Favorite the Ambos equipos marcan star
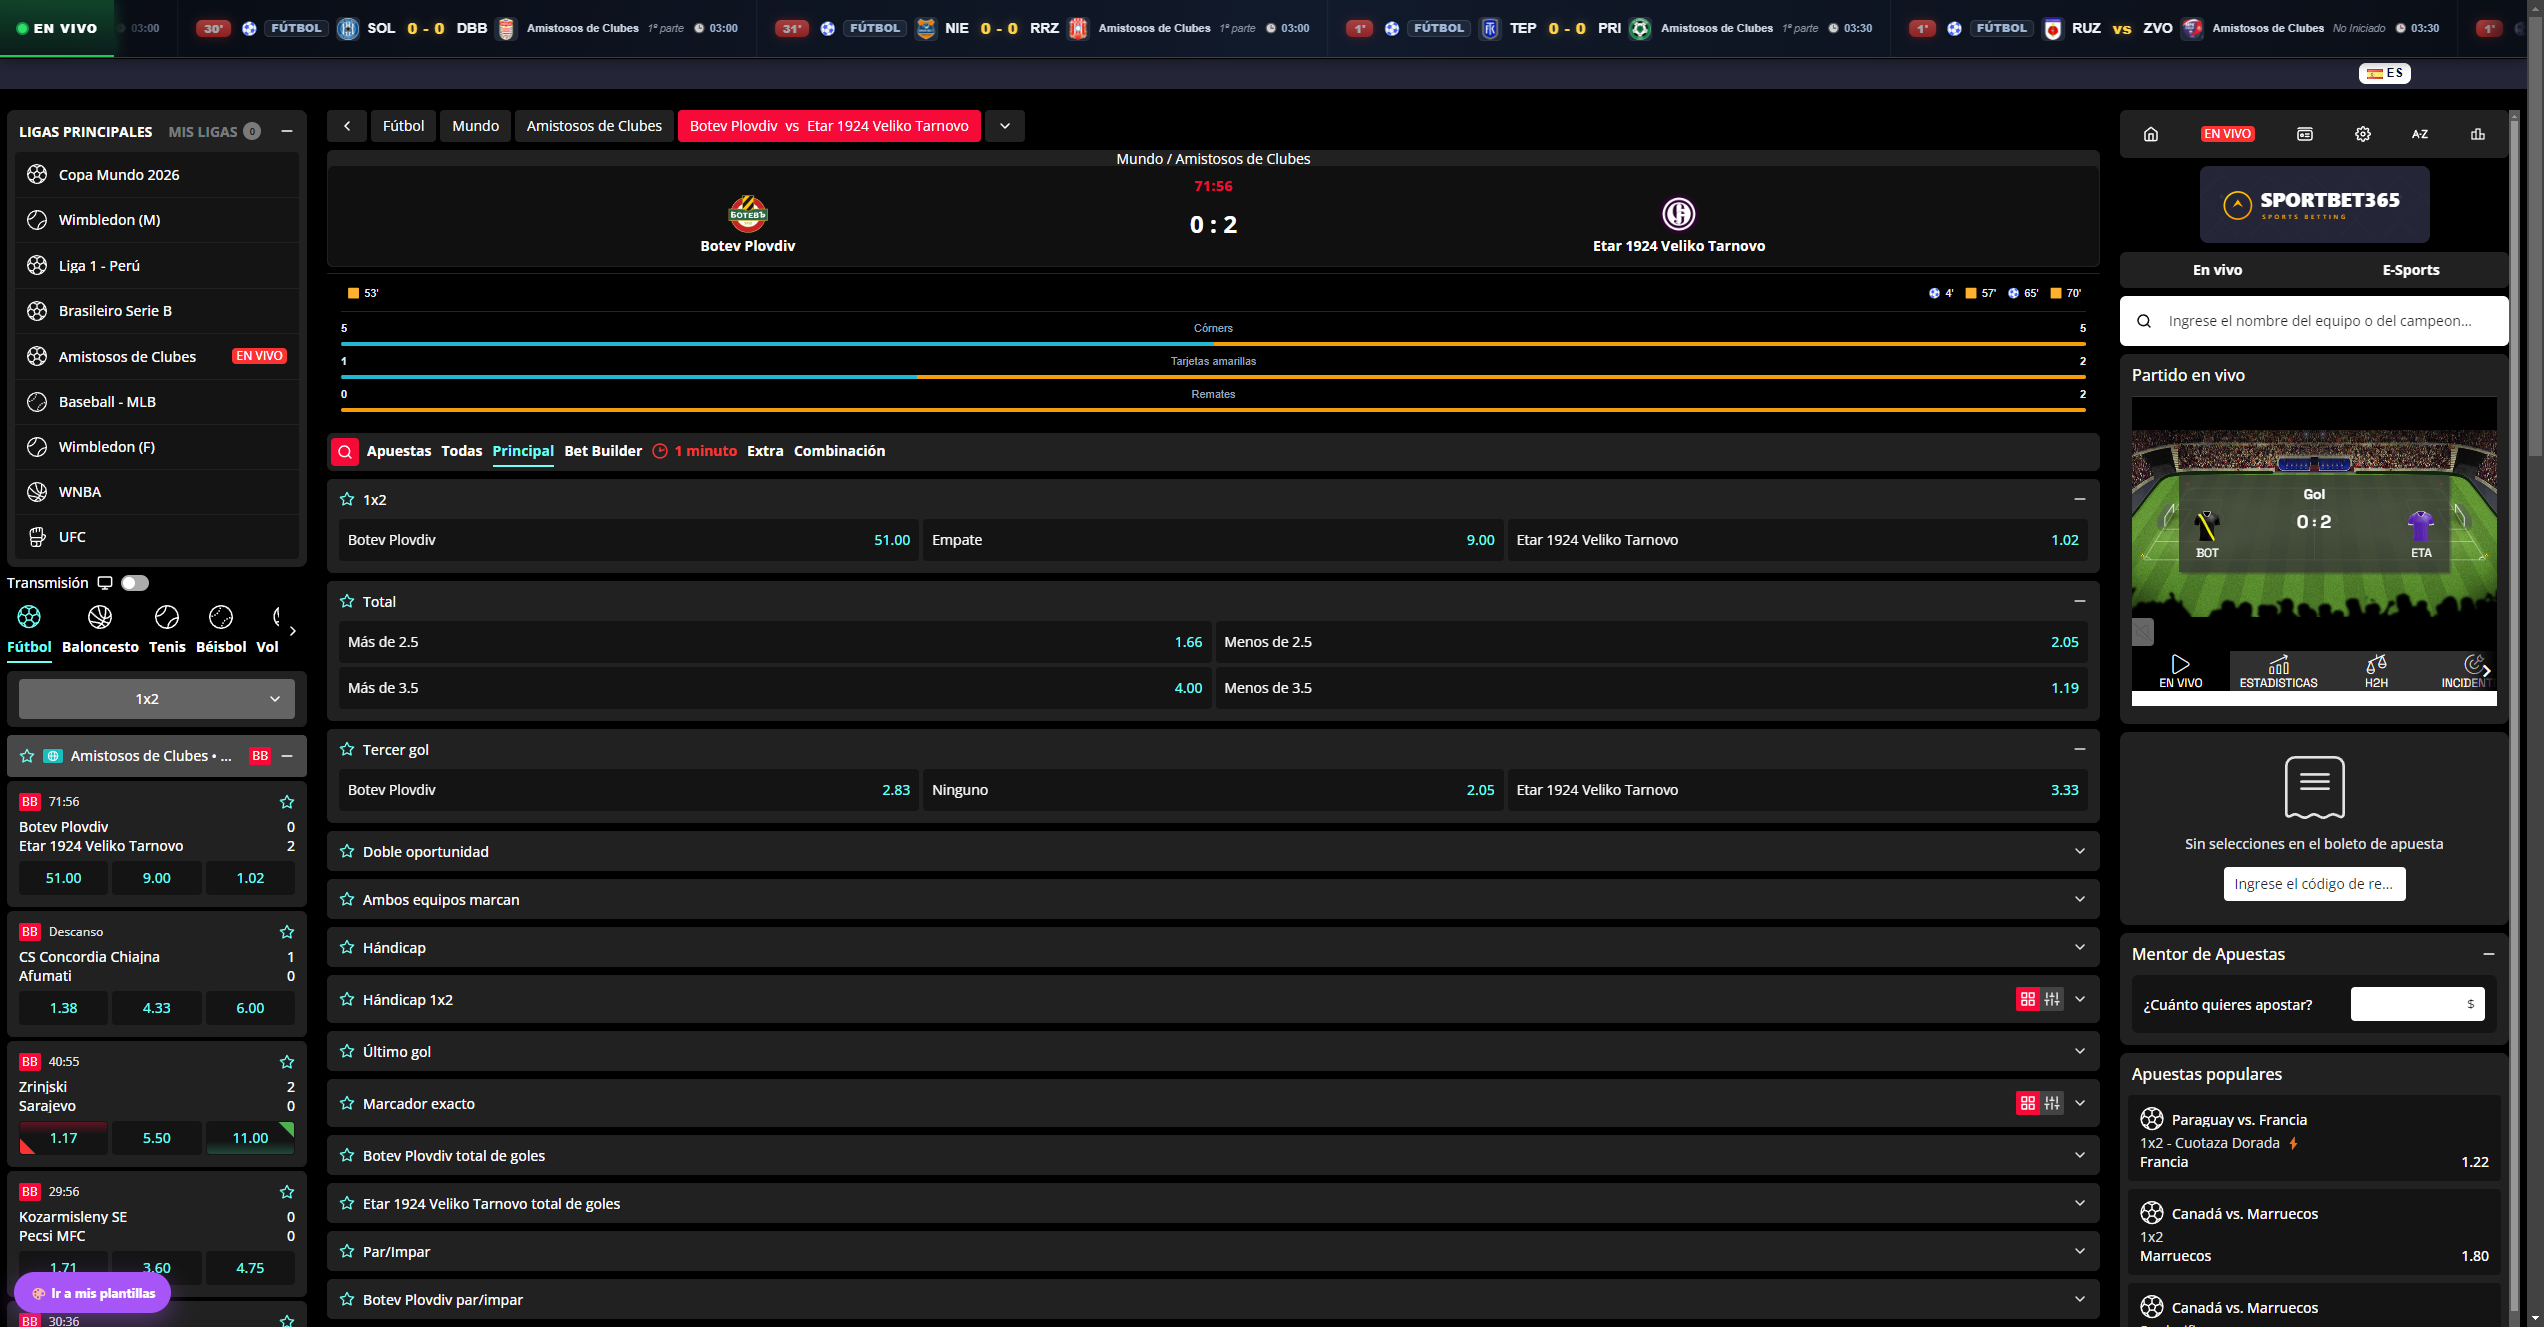Screen dimensions: 2544x1327 (x=347, y=899)
